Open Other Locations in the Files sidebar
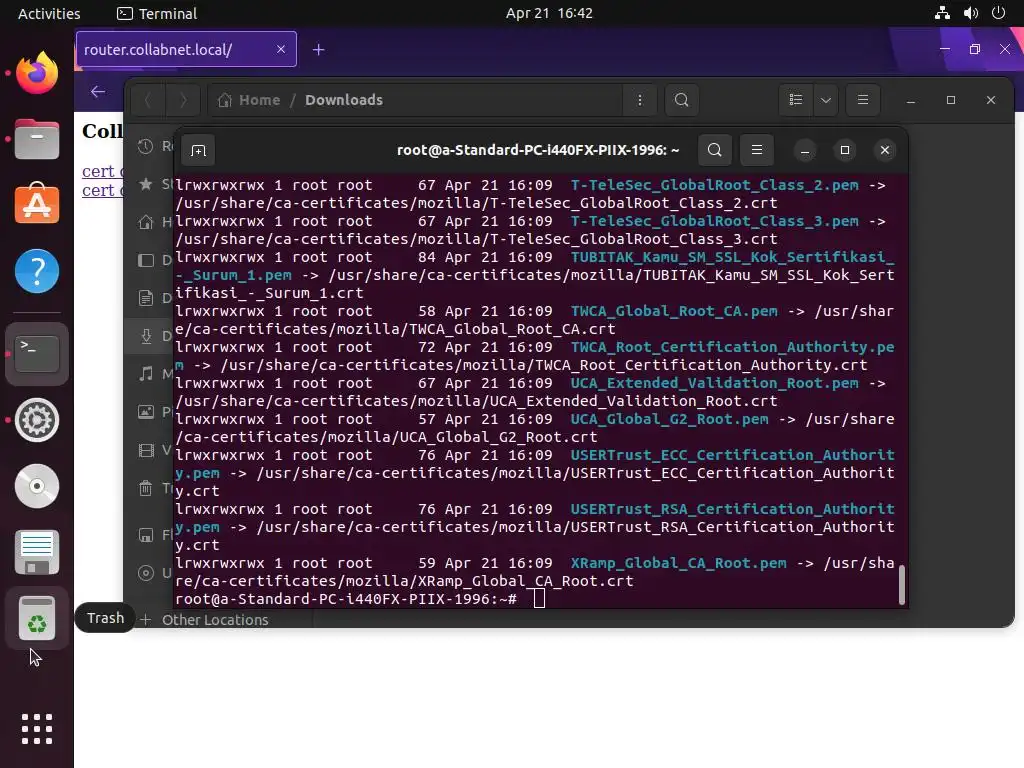The height and width of the screenshot is (768, 1024). point(215,620)
